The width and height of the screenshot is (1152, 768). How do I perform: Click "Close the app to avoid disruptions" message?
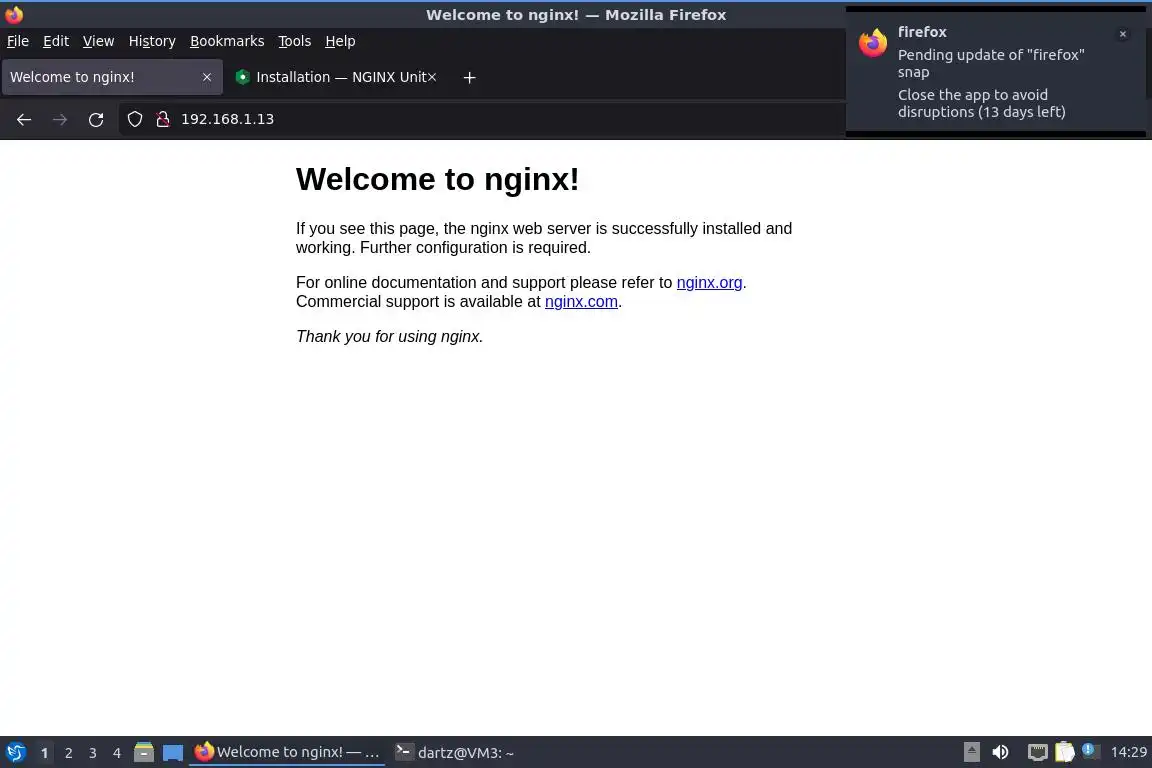tap(982, 104)
